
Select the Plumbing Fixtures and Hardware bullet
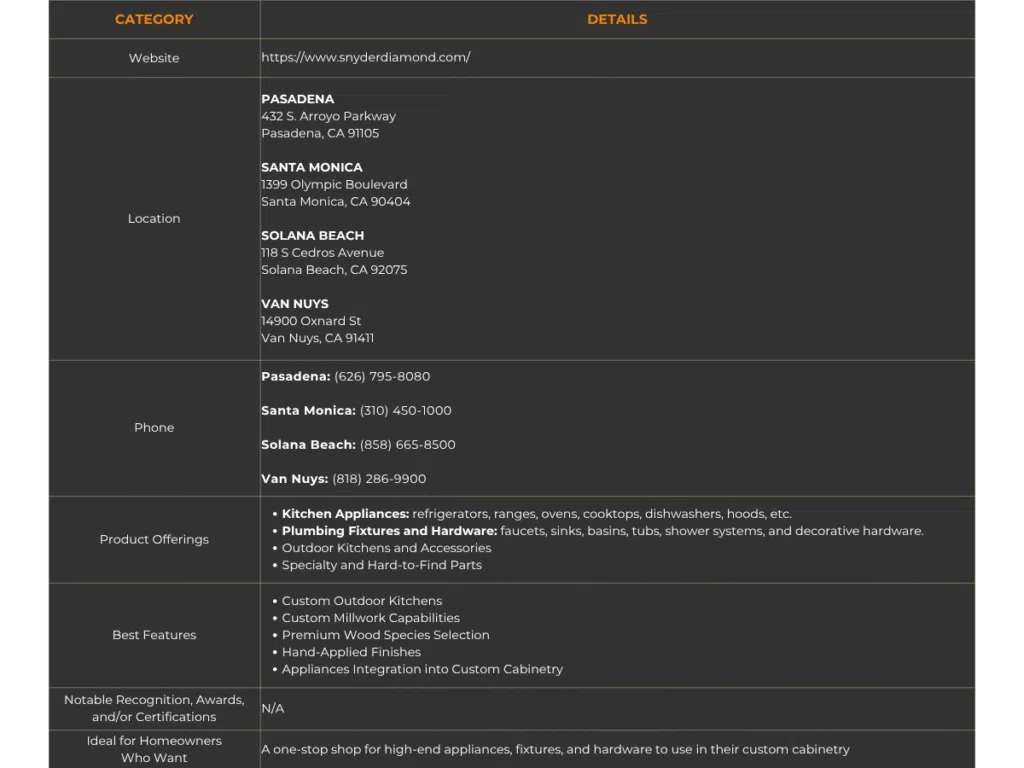click(389, 531)
